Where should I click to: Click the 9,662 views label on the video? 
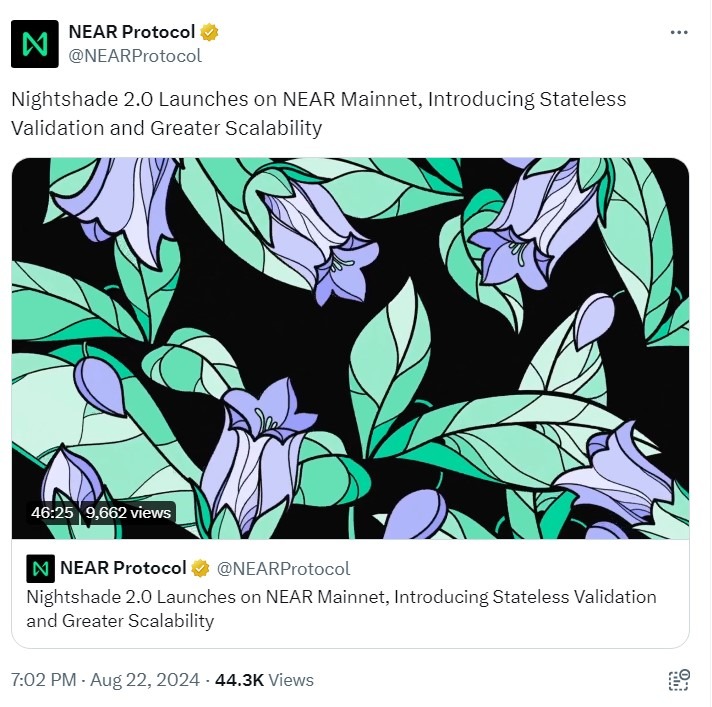click(129, 513)
